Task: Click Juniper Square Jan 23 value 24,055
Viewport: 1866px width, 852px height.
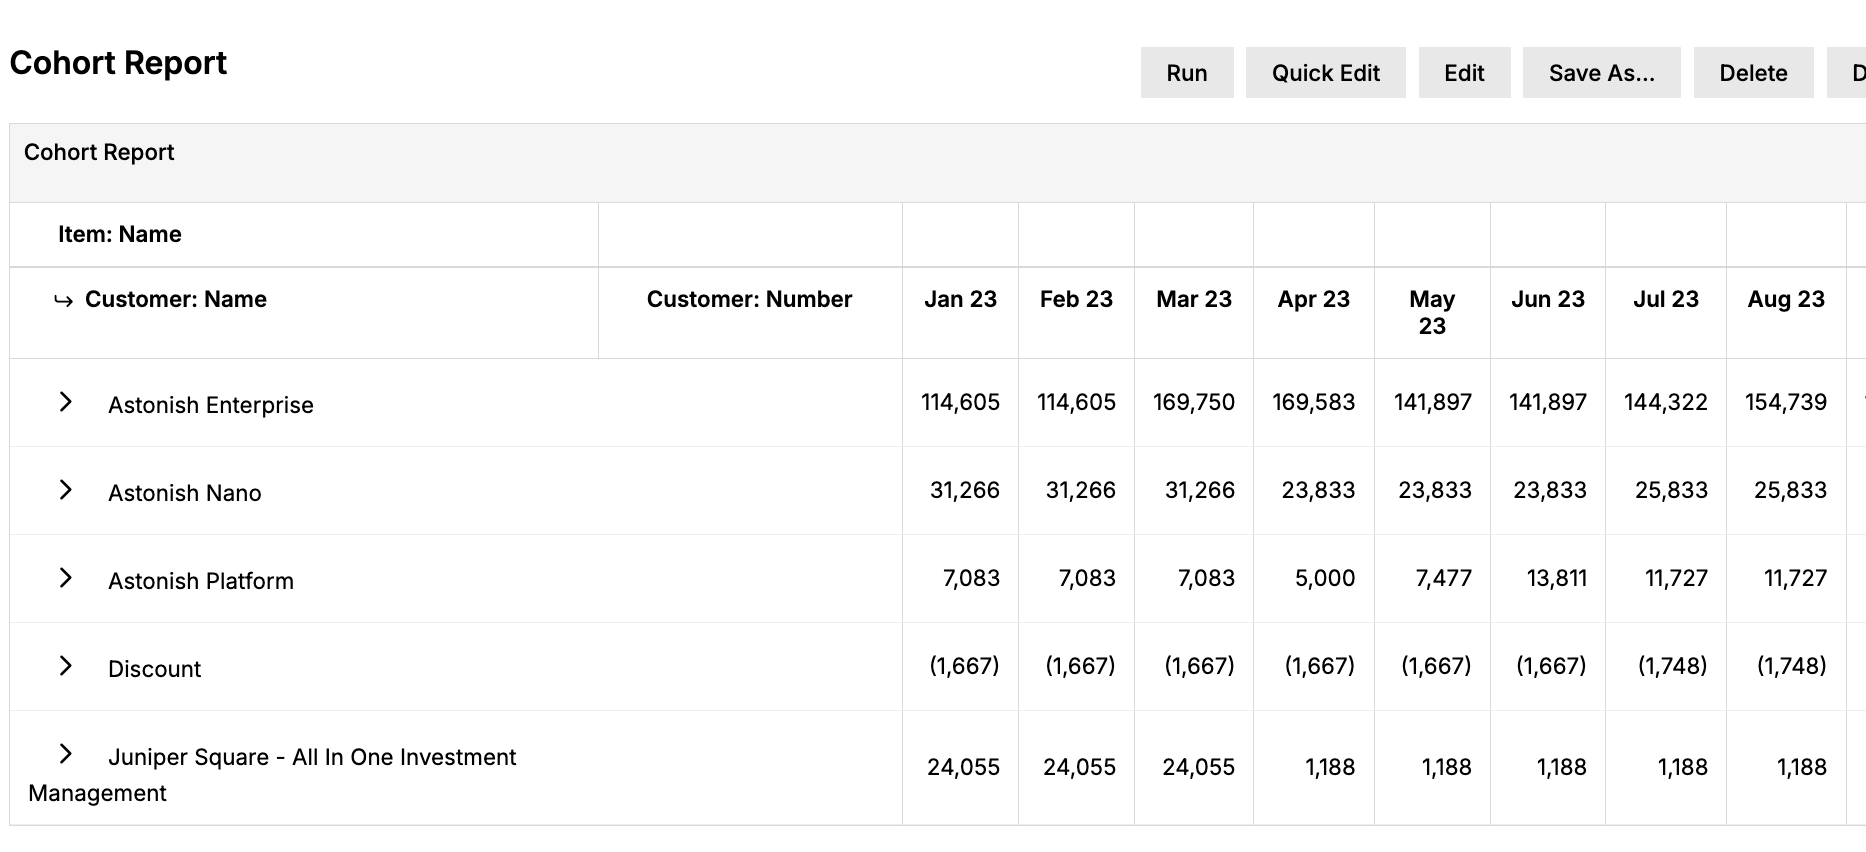Action: 963,767
